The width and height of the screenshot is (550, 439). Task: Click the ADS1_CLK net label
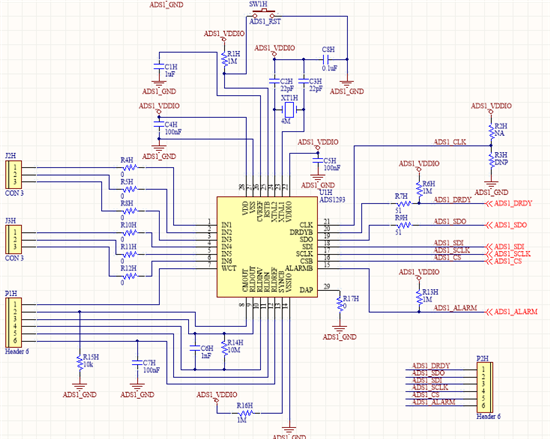pos(450,142)
